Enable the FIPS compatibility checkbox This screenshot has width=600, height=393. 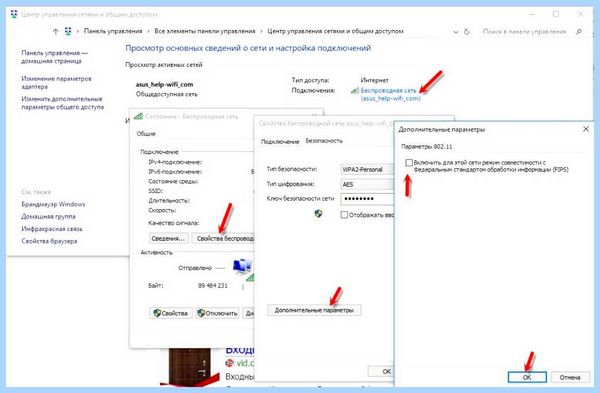click(409, 163)
